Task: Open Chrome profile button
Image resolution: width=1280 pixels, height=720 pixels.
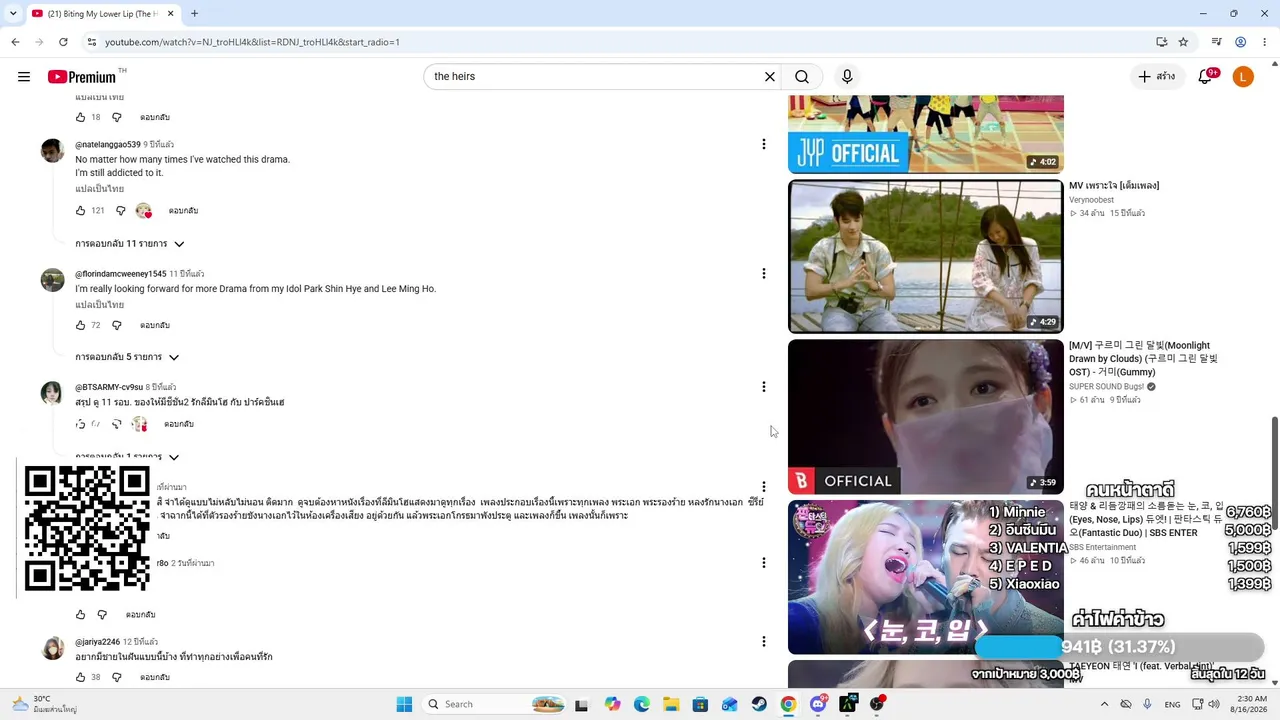Action: point(1240,42)
